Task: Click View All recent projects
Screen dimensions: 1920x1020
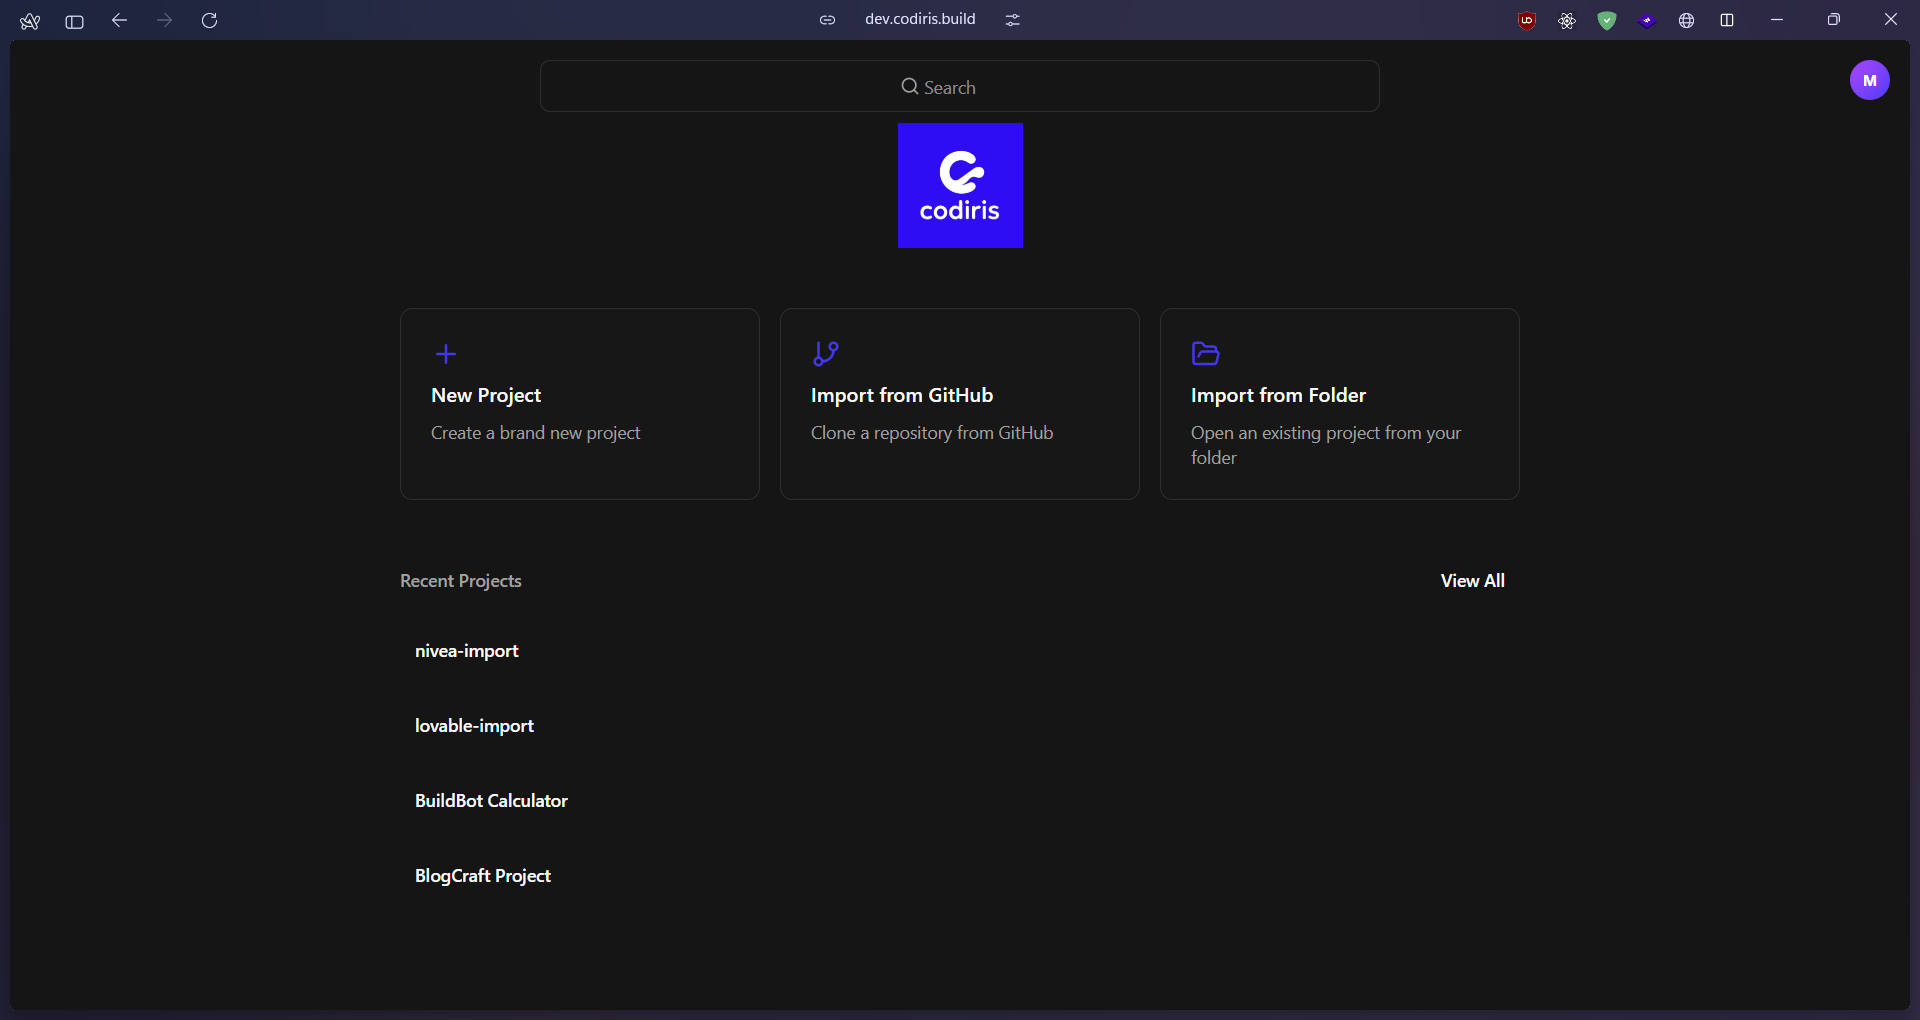Action: pyautogui.click(x=1472, y=581)
